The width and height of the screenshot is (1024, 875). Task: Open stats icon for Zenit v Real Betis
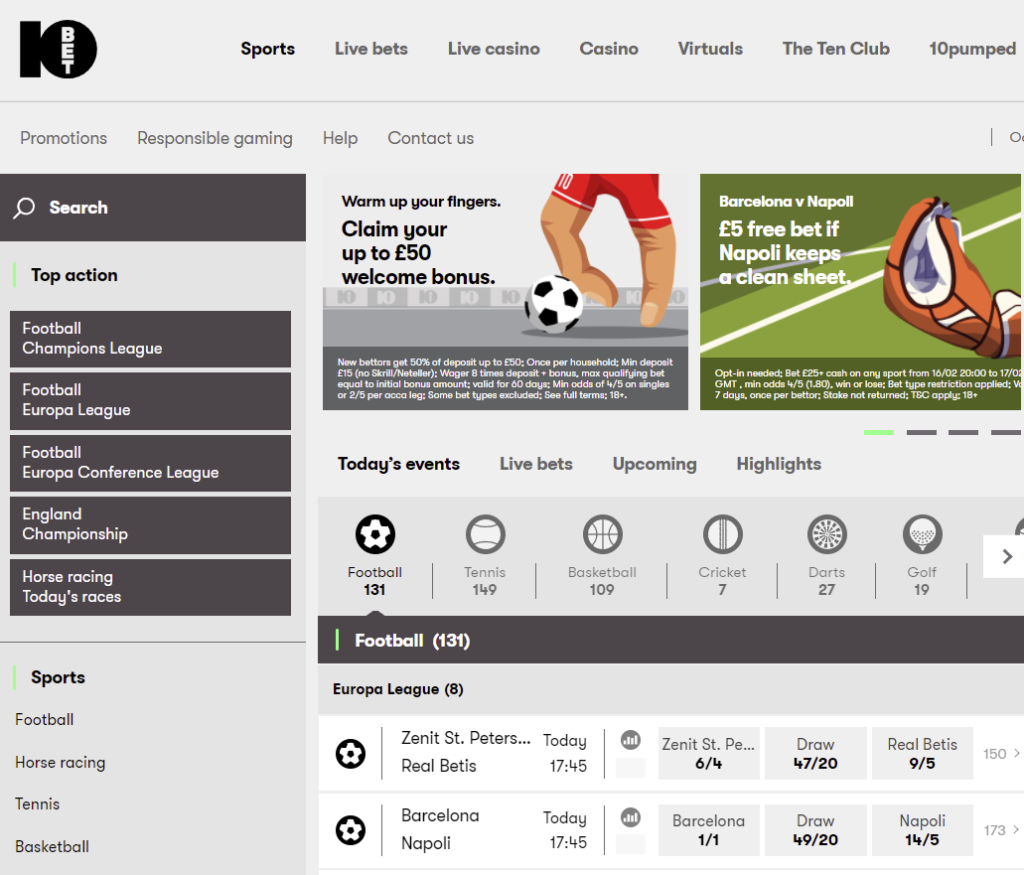tap(631, 740)
